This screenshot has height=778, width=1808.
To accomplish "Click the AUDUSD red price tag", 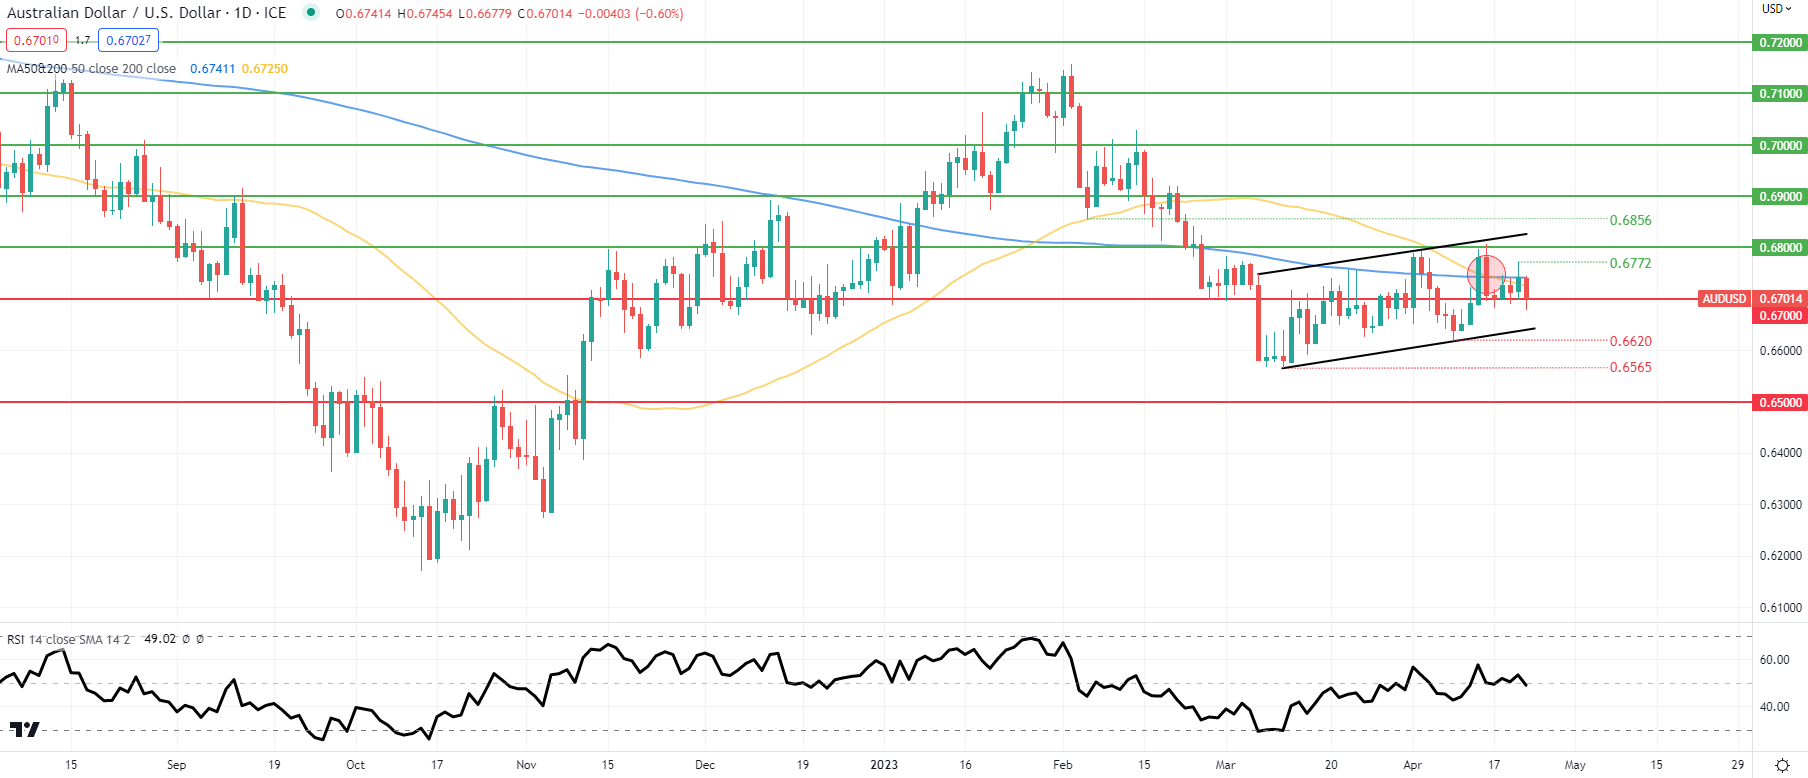I will point(1725,299).
